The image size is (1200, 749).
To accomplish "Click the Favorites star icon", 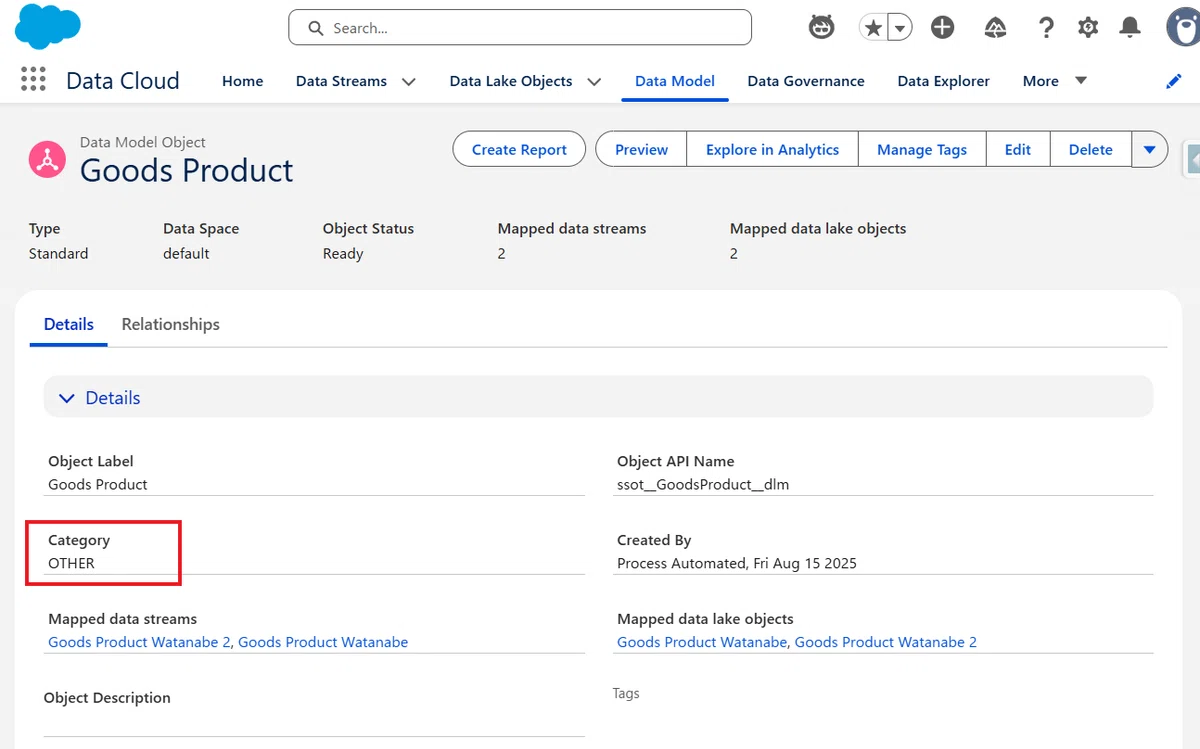I will pos(873,28).
